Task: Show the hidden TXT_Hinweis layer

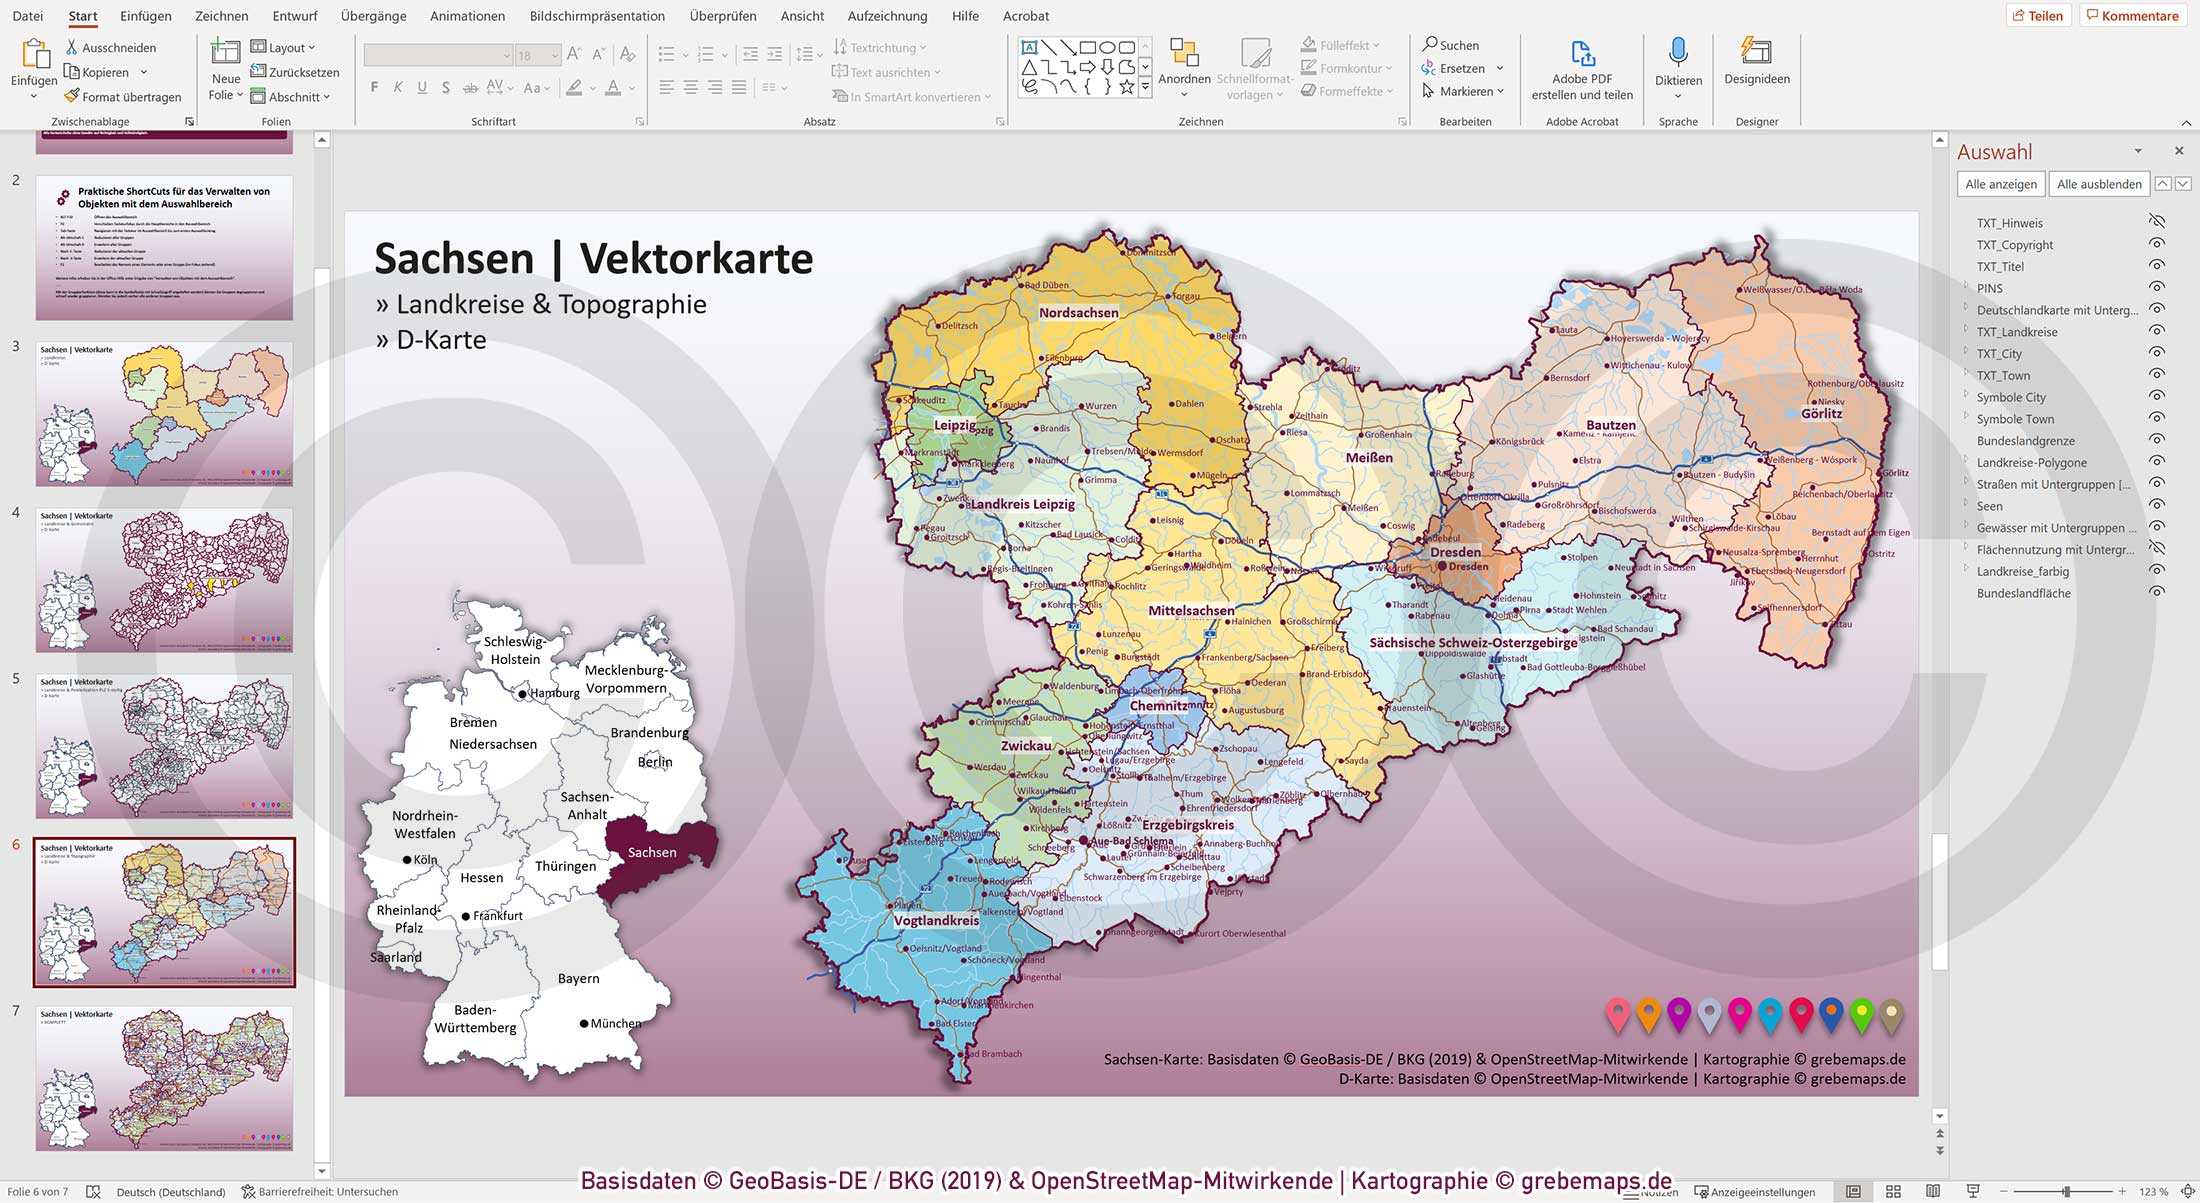Action: pyautogui.click(x=2156, y=222)
